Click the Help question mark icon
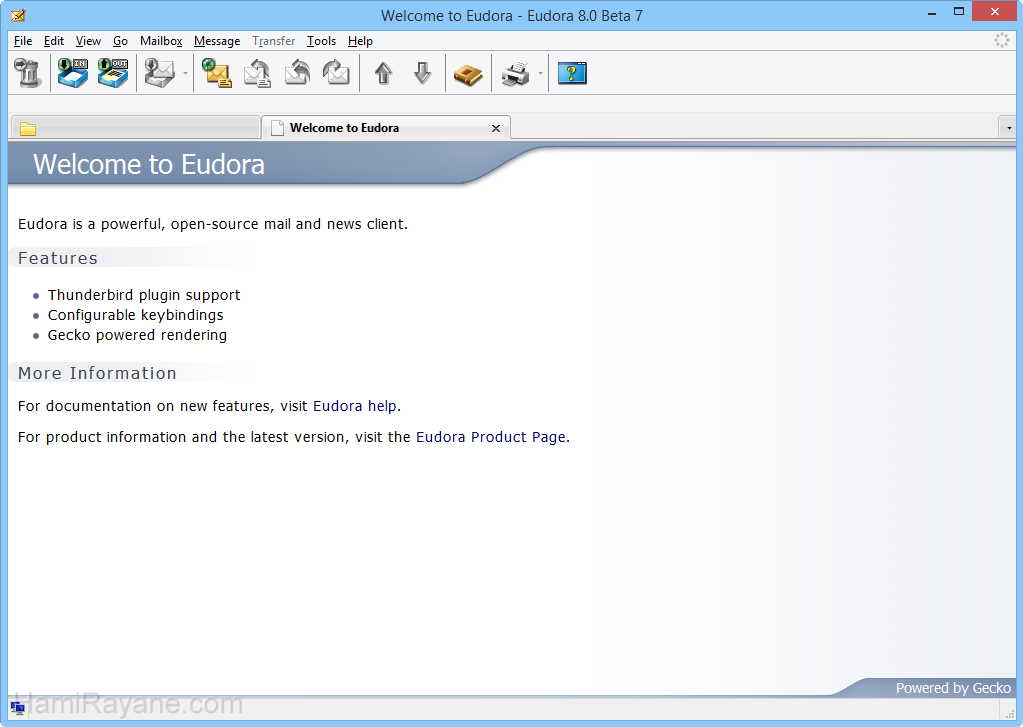 tap(572, 73)
